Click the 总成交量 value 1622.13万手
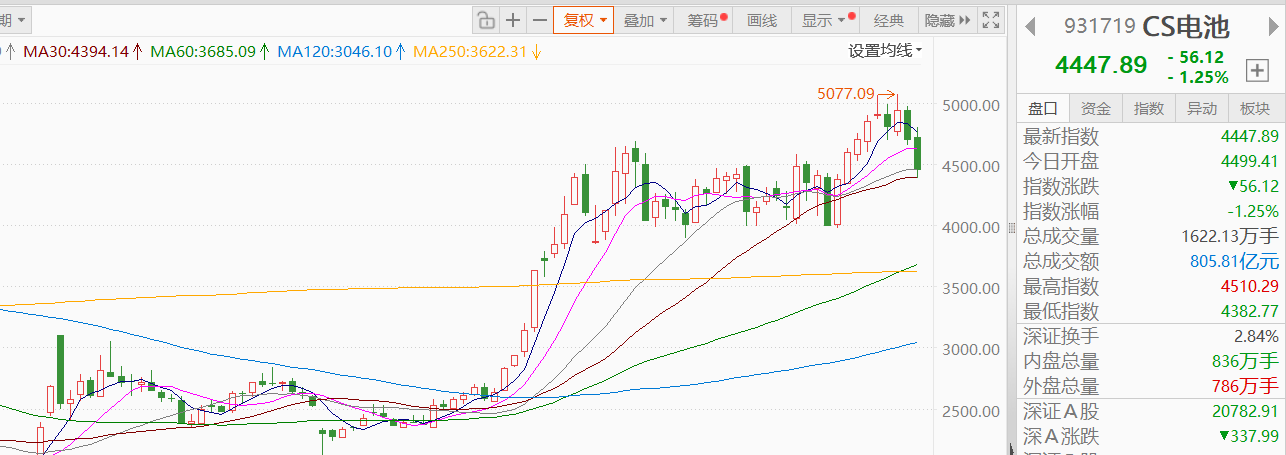 point(1229,236)
